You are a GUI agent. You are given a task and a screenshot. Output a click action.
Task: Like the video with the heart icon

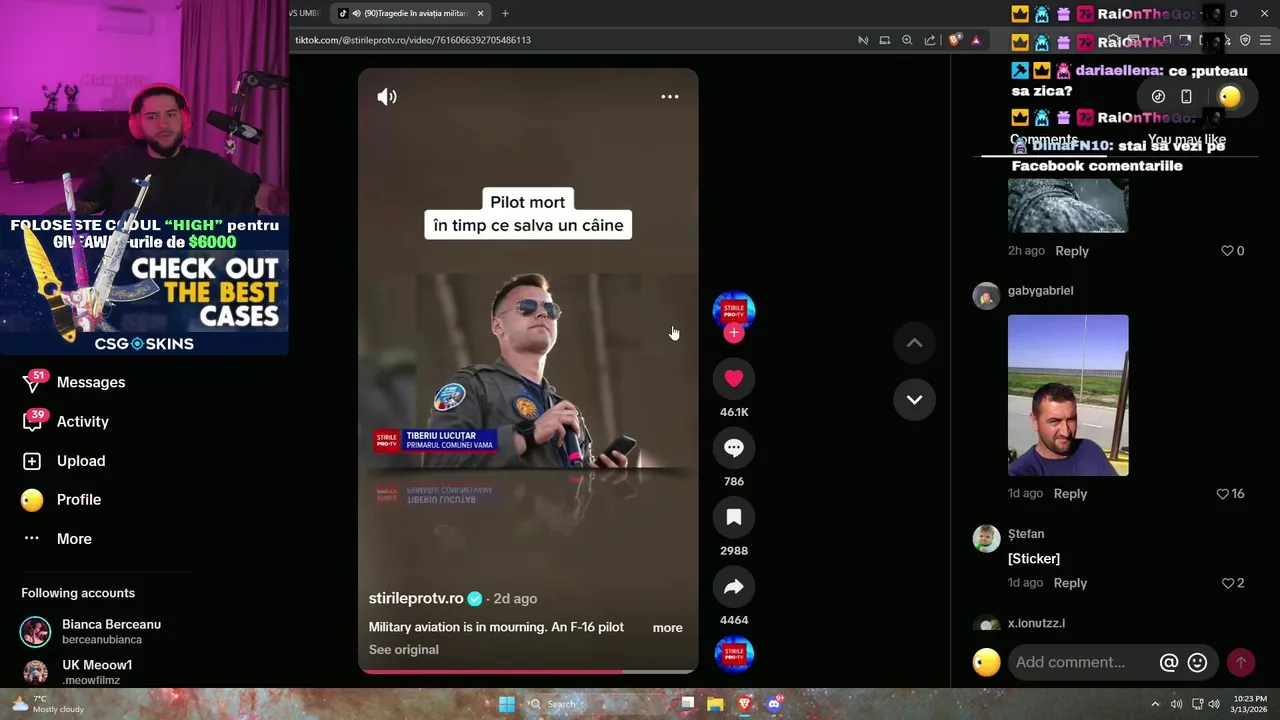coord(734,378)
